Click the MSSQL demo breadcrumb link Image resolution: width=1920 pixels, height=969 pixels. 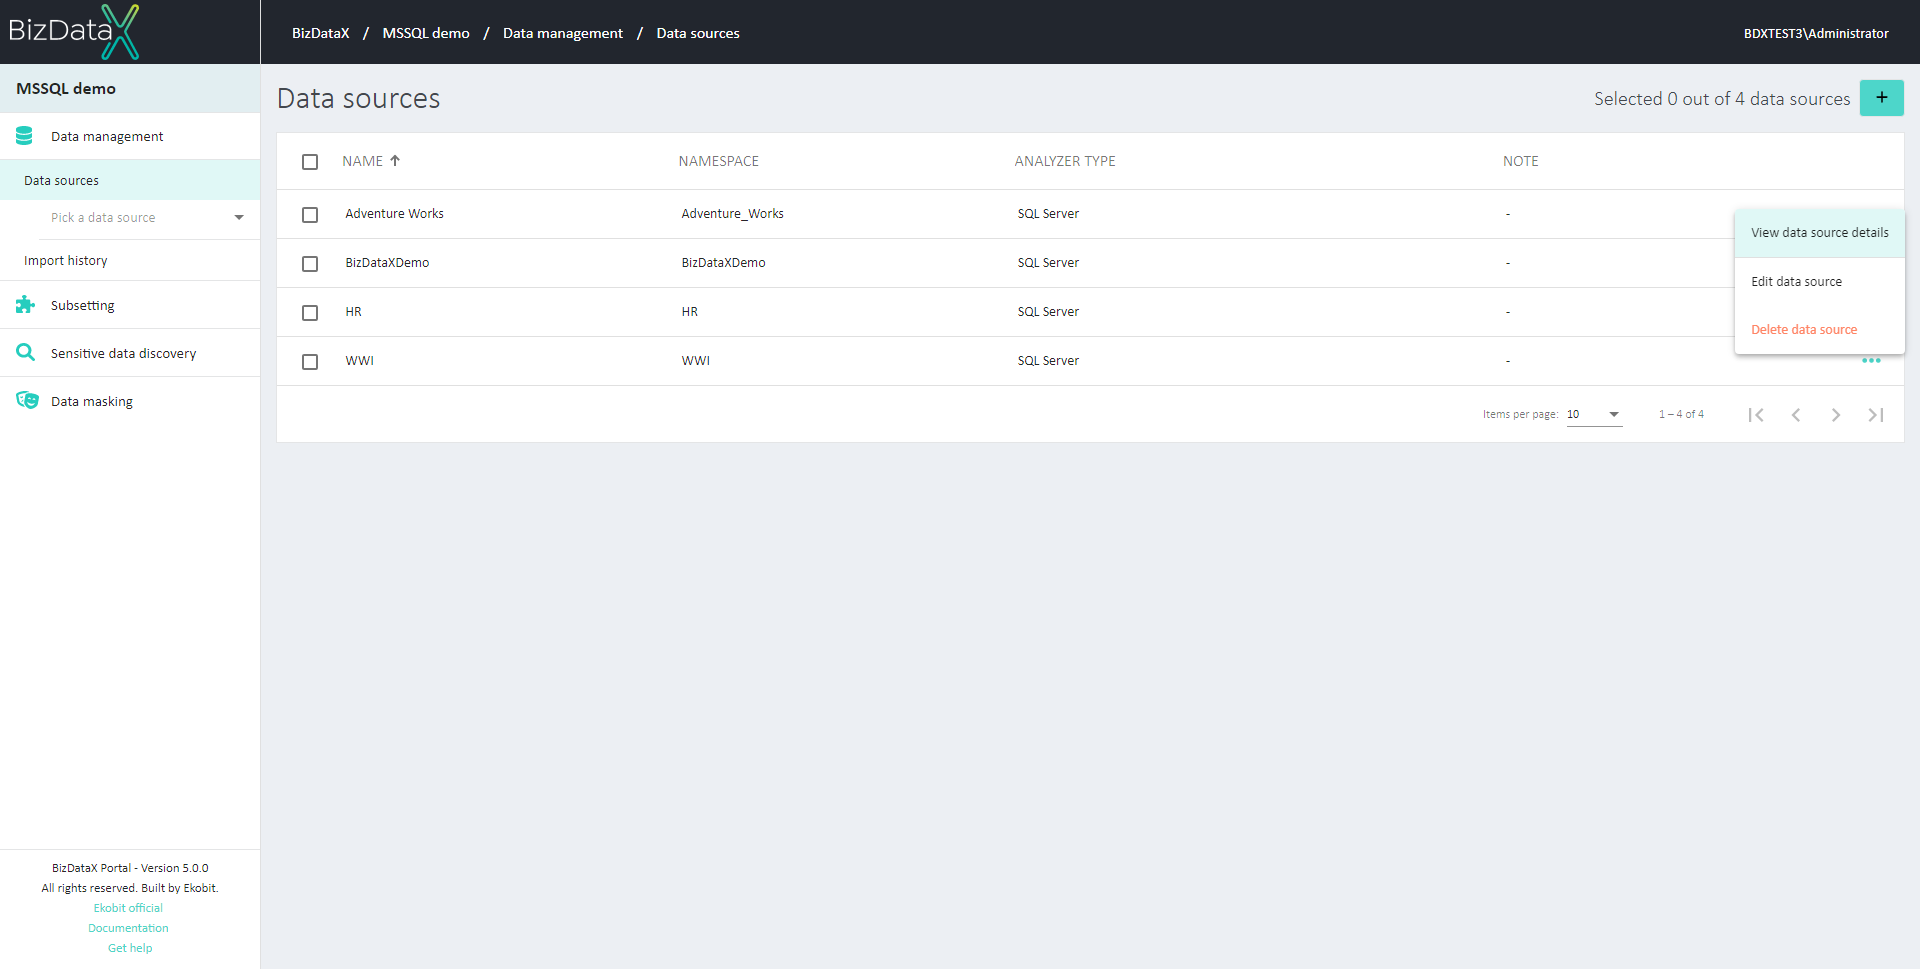426,33
